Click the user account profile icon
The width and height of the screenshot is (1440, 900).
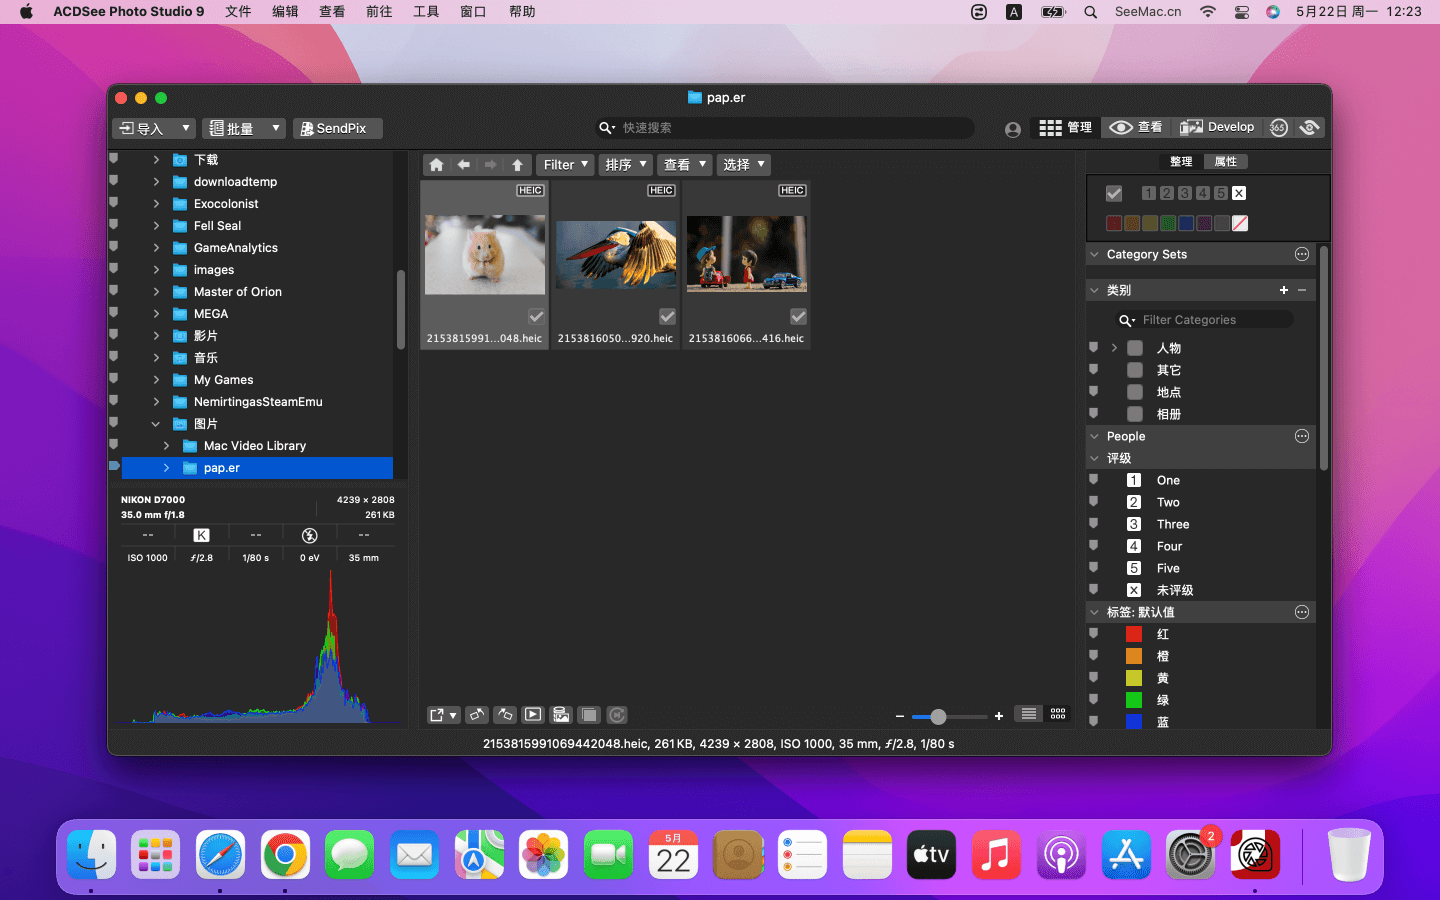click(x=1013, y=129)
